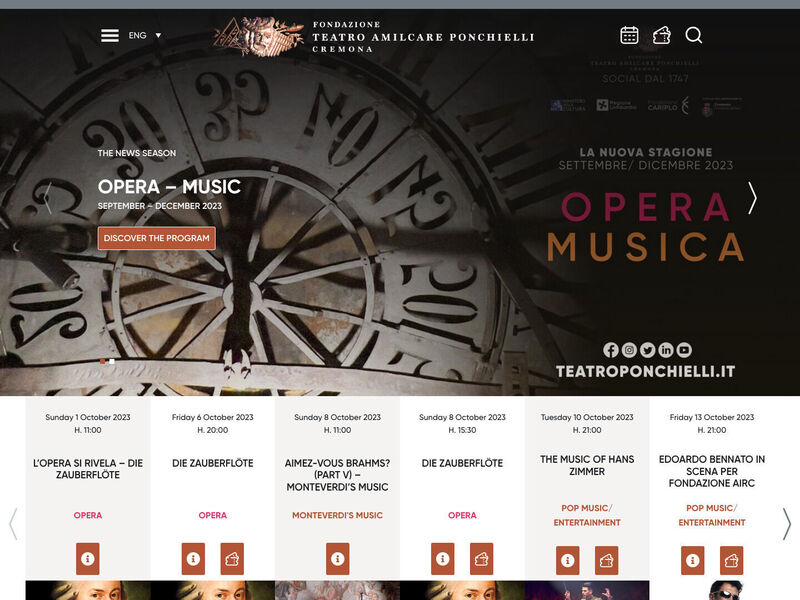The height and width of the screenshot is (600, 800).
Task: Open Sunday 8 October 15:30 Die Zauberflöte title
Action: point(462,463)
